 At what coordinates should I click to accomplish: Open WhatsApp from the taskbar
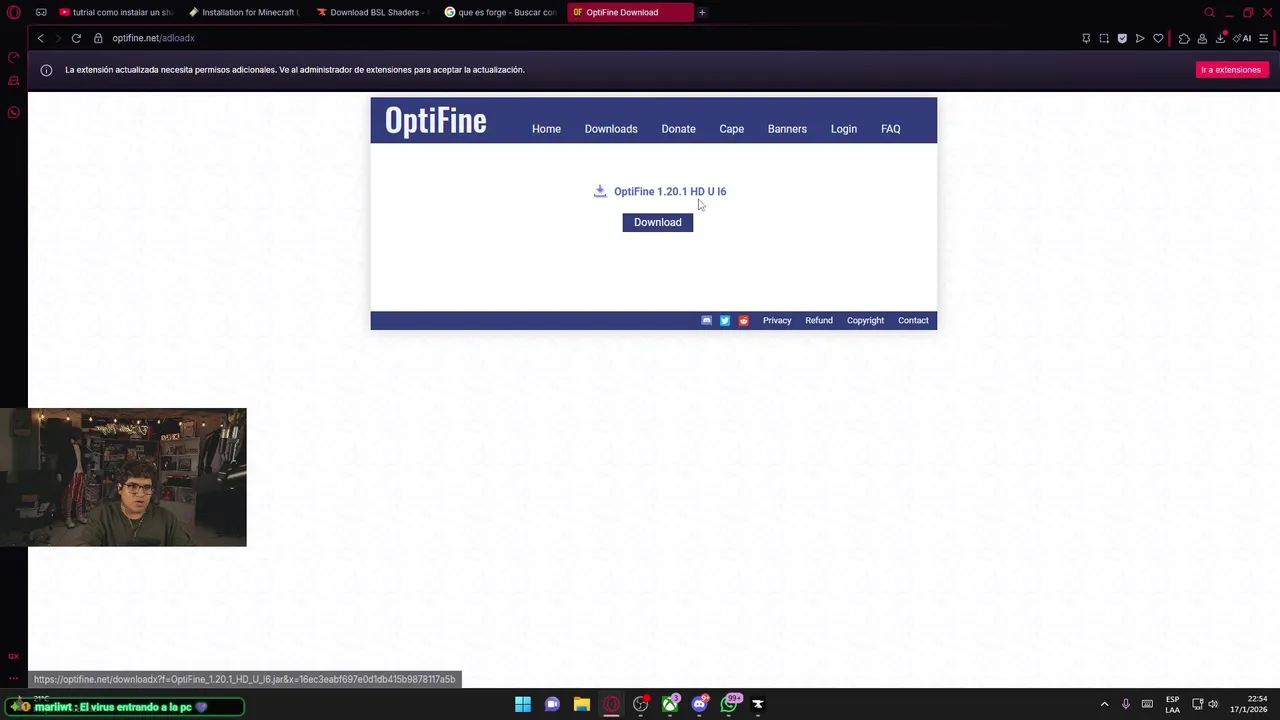click(x=729, y=704)
